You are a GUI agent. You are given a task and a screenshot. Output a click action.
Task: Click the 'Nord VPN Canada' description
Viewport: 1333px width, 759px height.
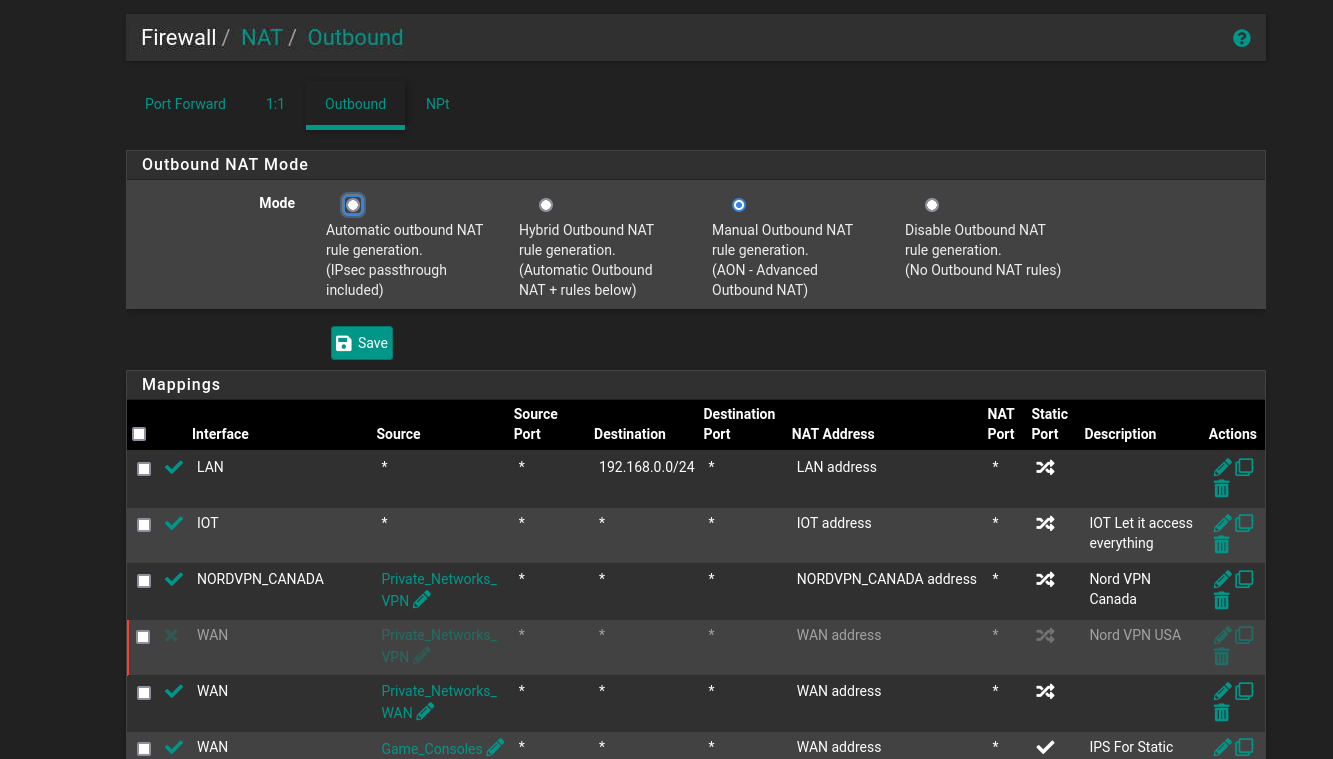point(1120,589)
